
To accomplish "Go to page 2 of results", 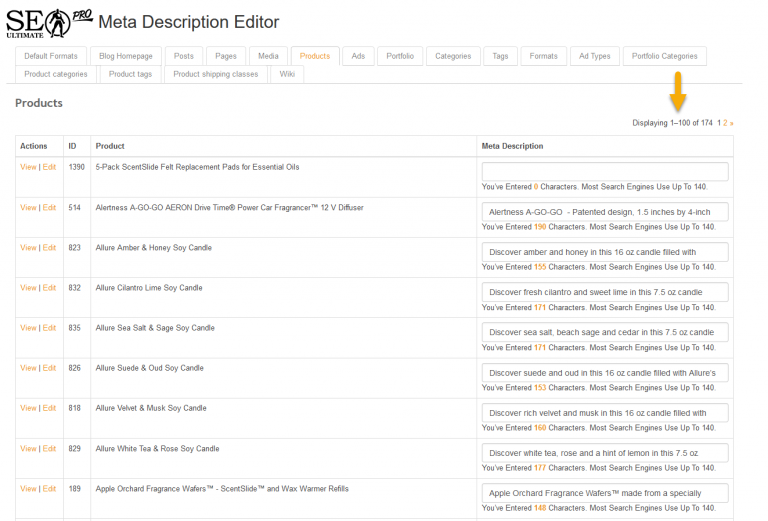I will coord(726,123).
